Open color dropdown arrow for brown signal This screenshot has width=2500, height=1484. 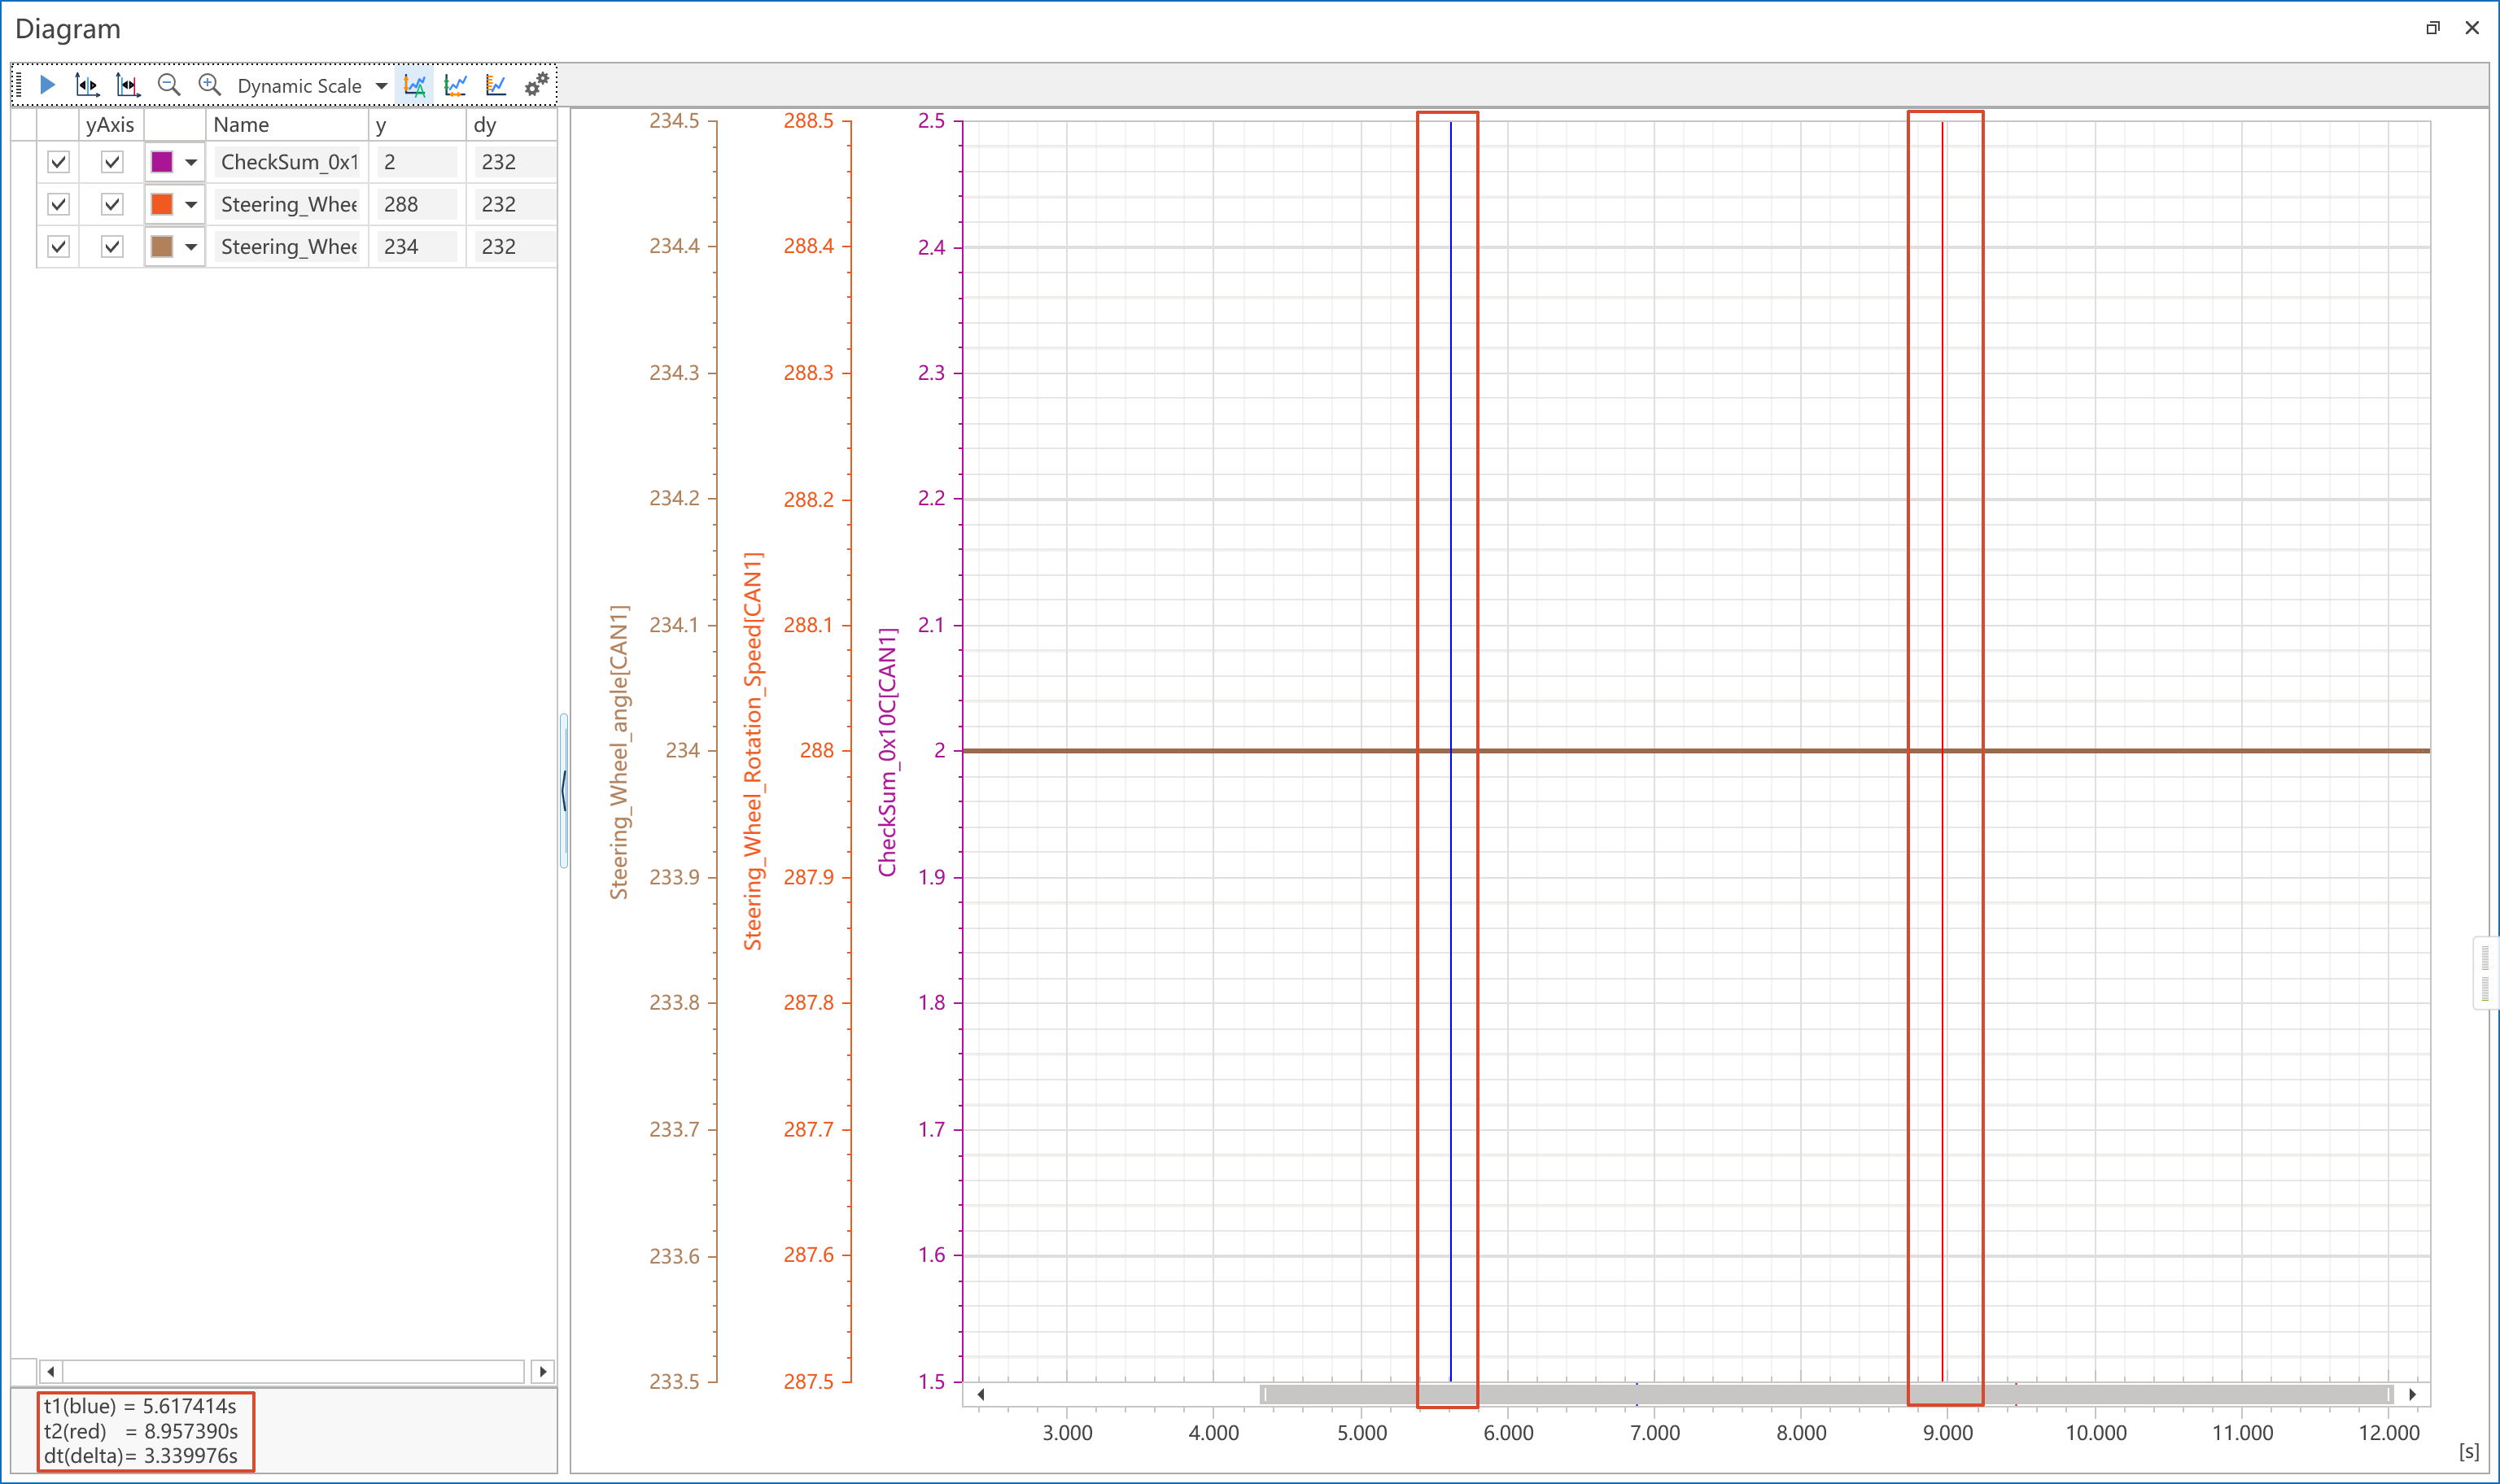coord(191,246)
